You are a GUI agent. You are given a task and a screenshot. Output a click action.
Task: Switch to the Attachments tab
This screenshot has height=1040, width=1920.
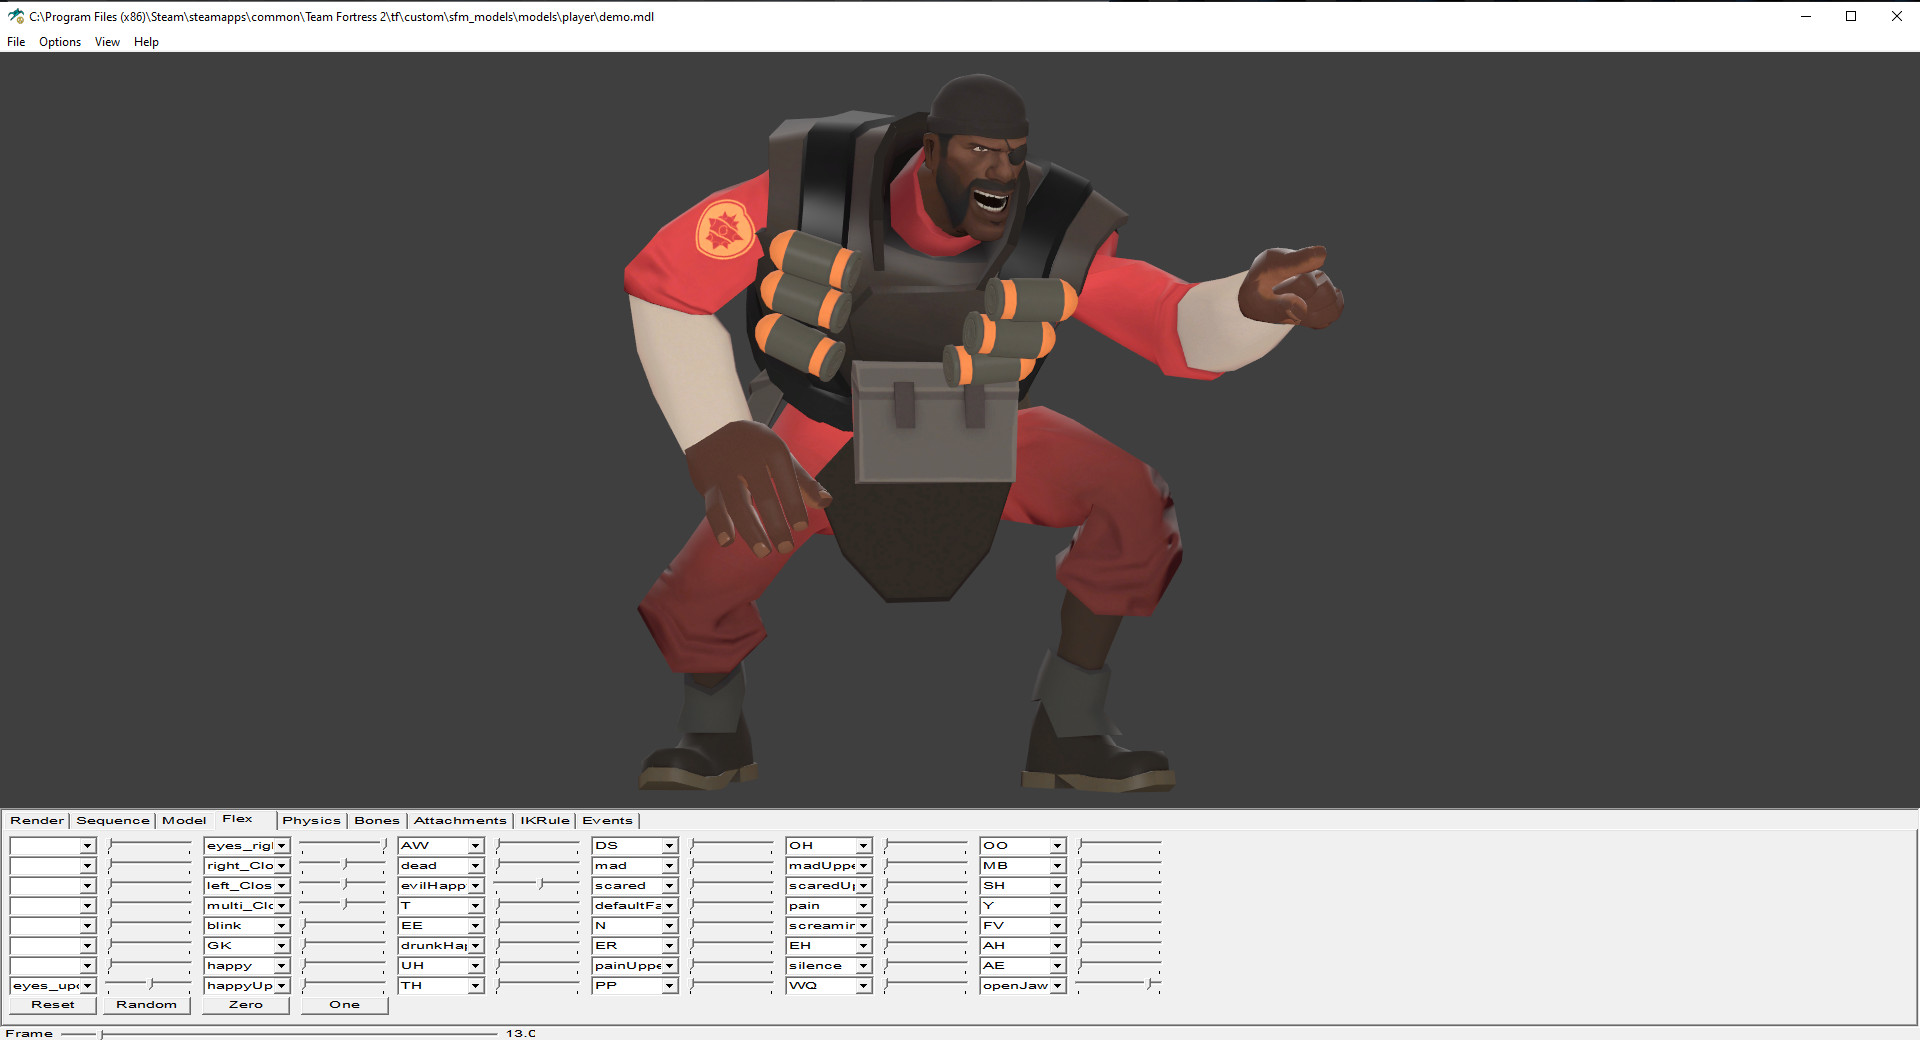460,821
